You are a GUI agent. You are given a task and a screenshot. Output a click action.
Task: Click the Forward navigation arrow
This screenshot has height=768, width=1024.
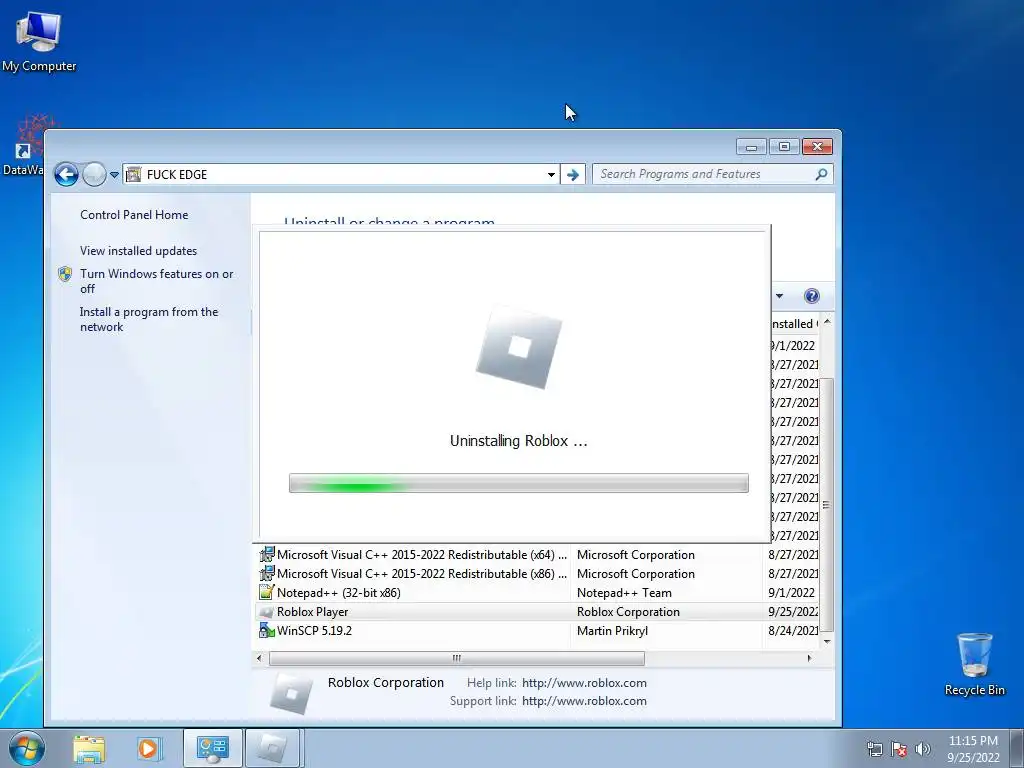pos(94,174)
